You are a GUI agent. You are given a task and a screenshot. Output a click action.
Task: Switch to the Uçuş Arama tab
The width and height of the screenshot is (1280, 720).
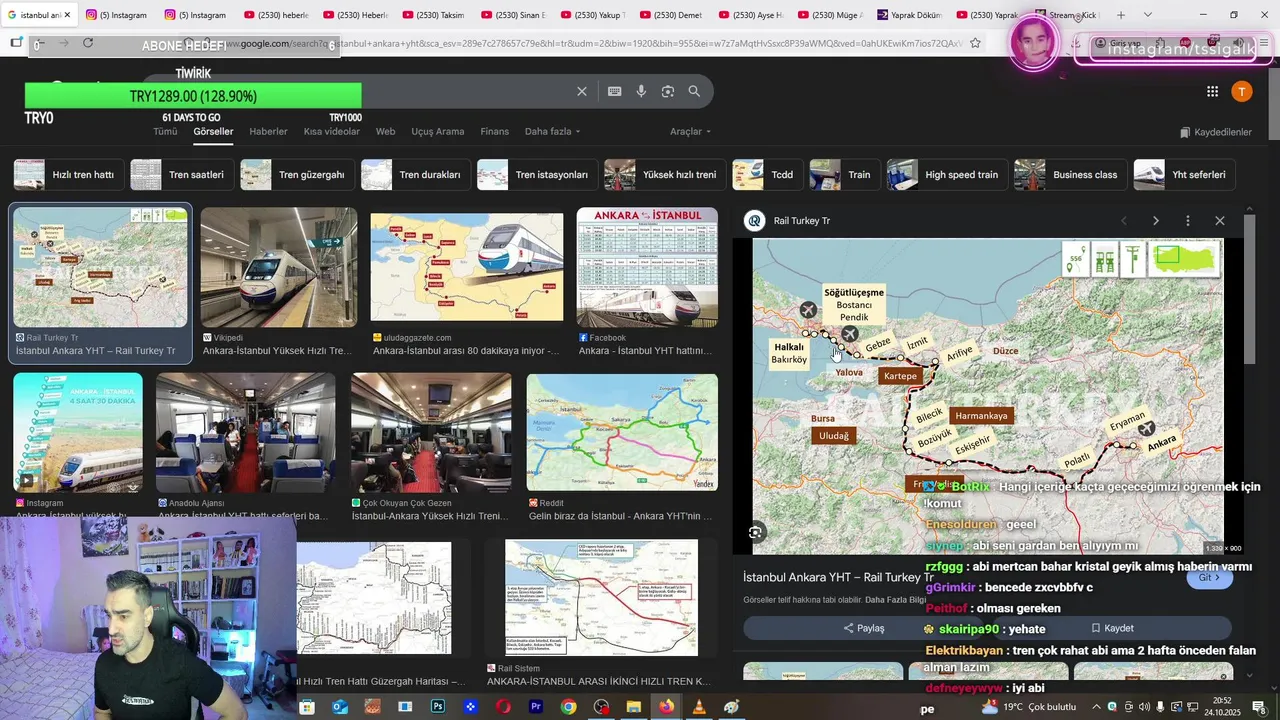click(438, 131)
